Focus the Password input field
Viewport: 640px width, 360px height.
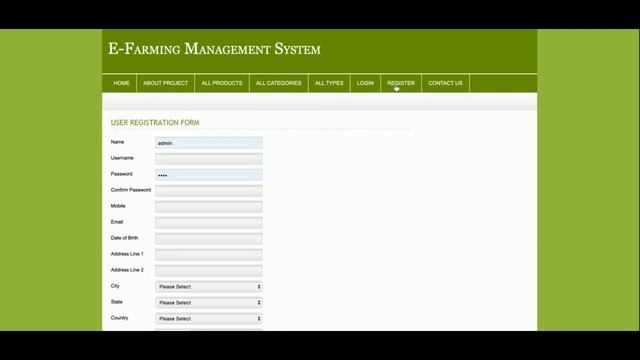[x=209, y=175]
